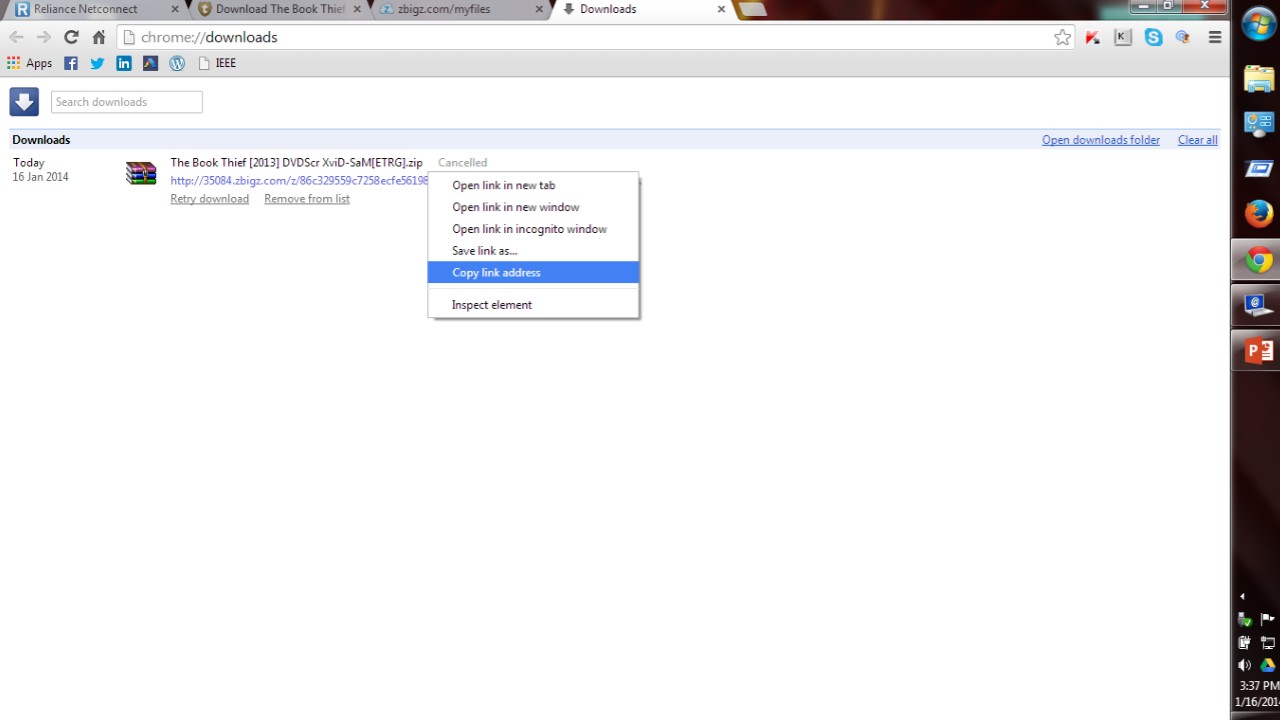Viewport: 1280px width, 720px height.
Task: Launch Firefox from the taskbar
Action: click(x=1258, y=213)
